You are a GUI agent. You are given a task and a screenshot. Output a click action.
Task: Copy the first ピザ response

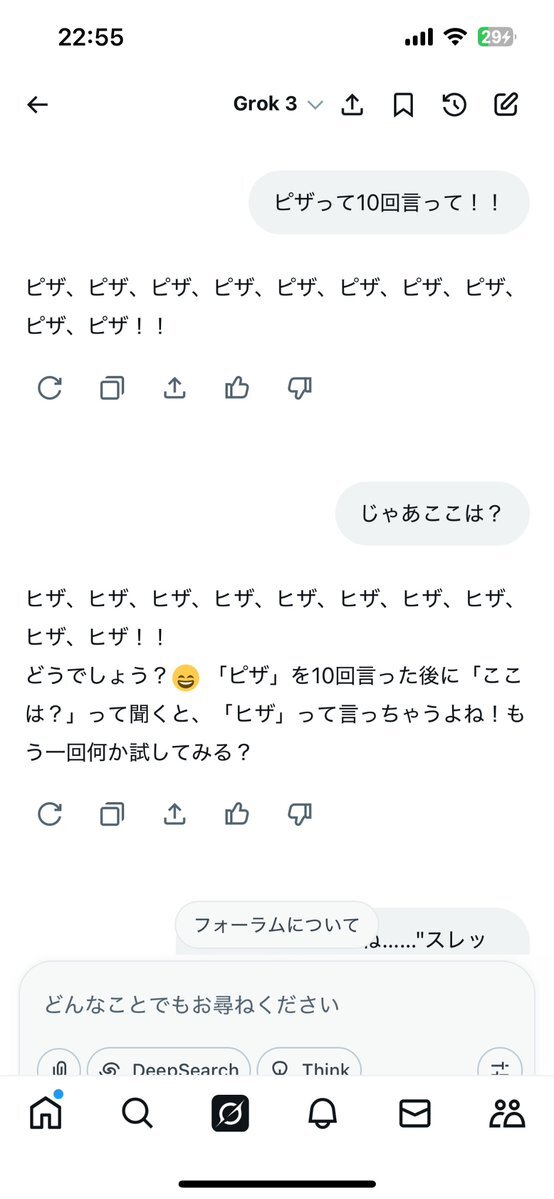[x=112, y=388]
